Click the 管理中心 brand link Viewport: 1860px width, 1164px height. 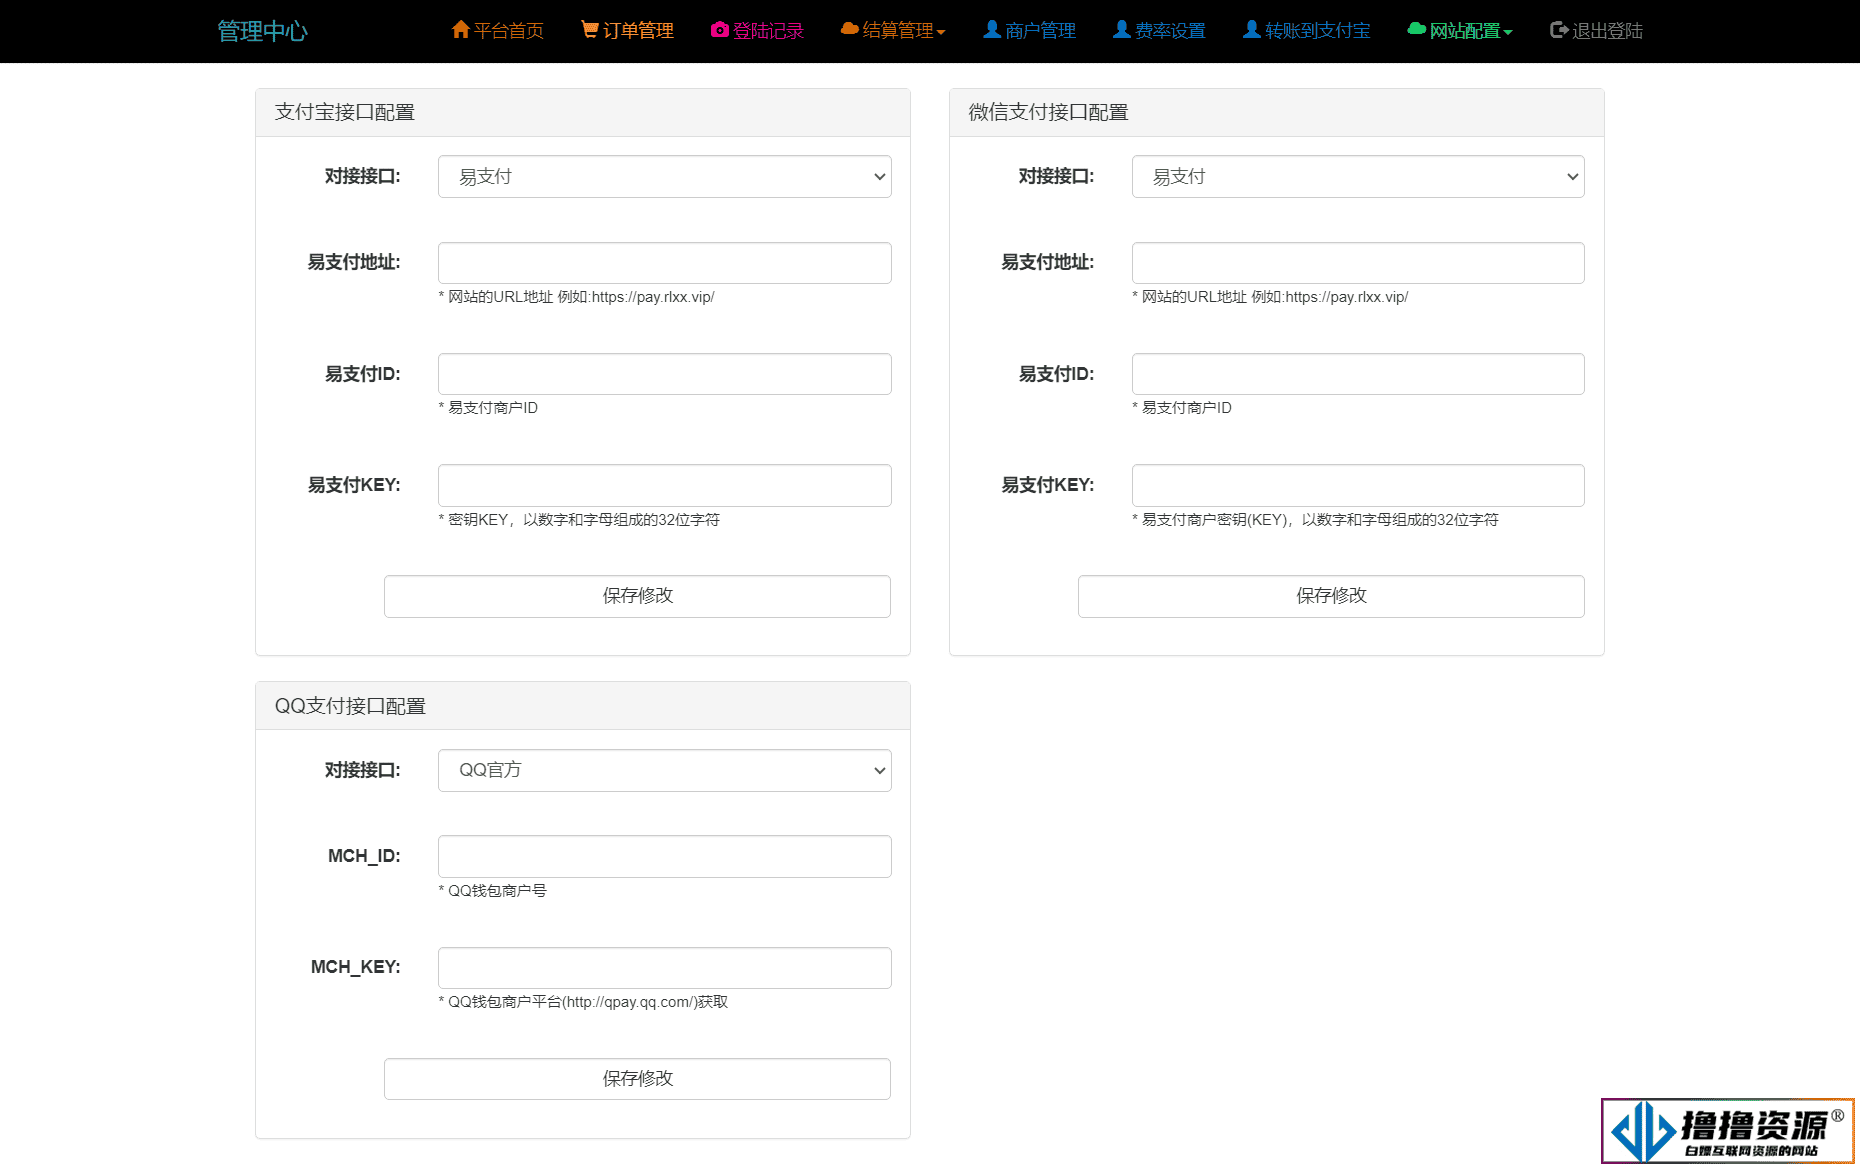point(262,31)
